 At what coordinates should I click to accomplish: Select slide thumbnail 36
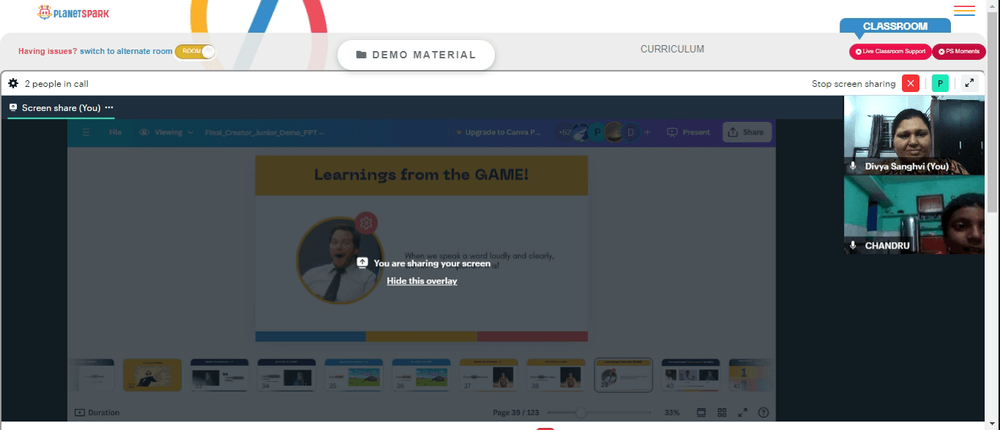tap(421, 374)
